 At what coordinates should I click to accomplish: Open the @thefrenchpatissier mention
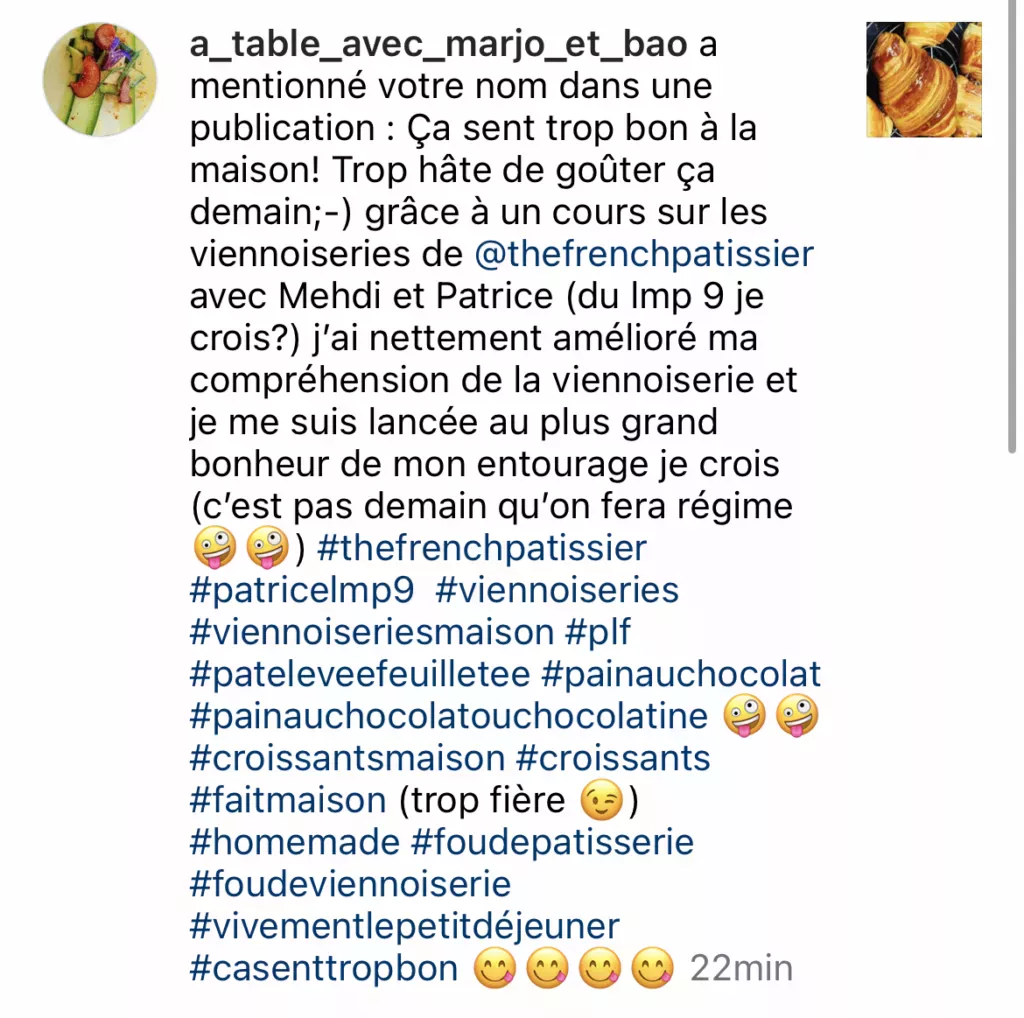[644, 254]
